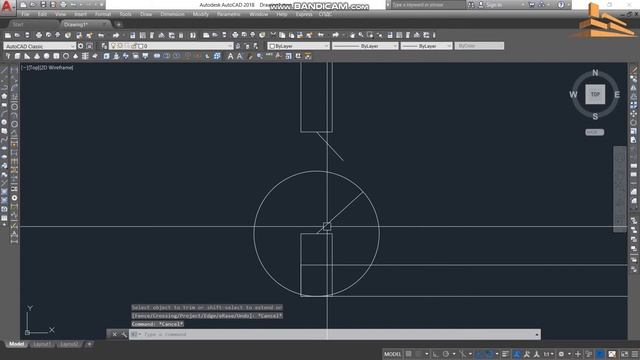Image resolution: width=640 pixels, height=360 pixels.
Task: Add a new drawing tab
Action: pyautogui.click(x=118, y=24)
